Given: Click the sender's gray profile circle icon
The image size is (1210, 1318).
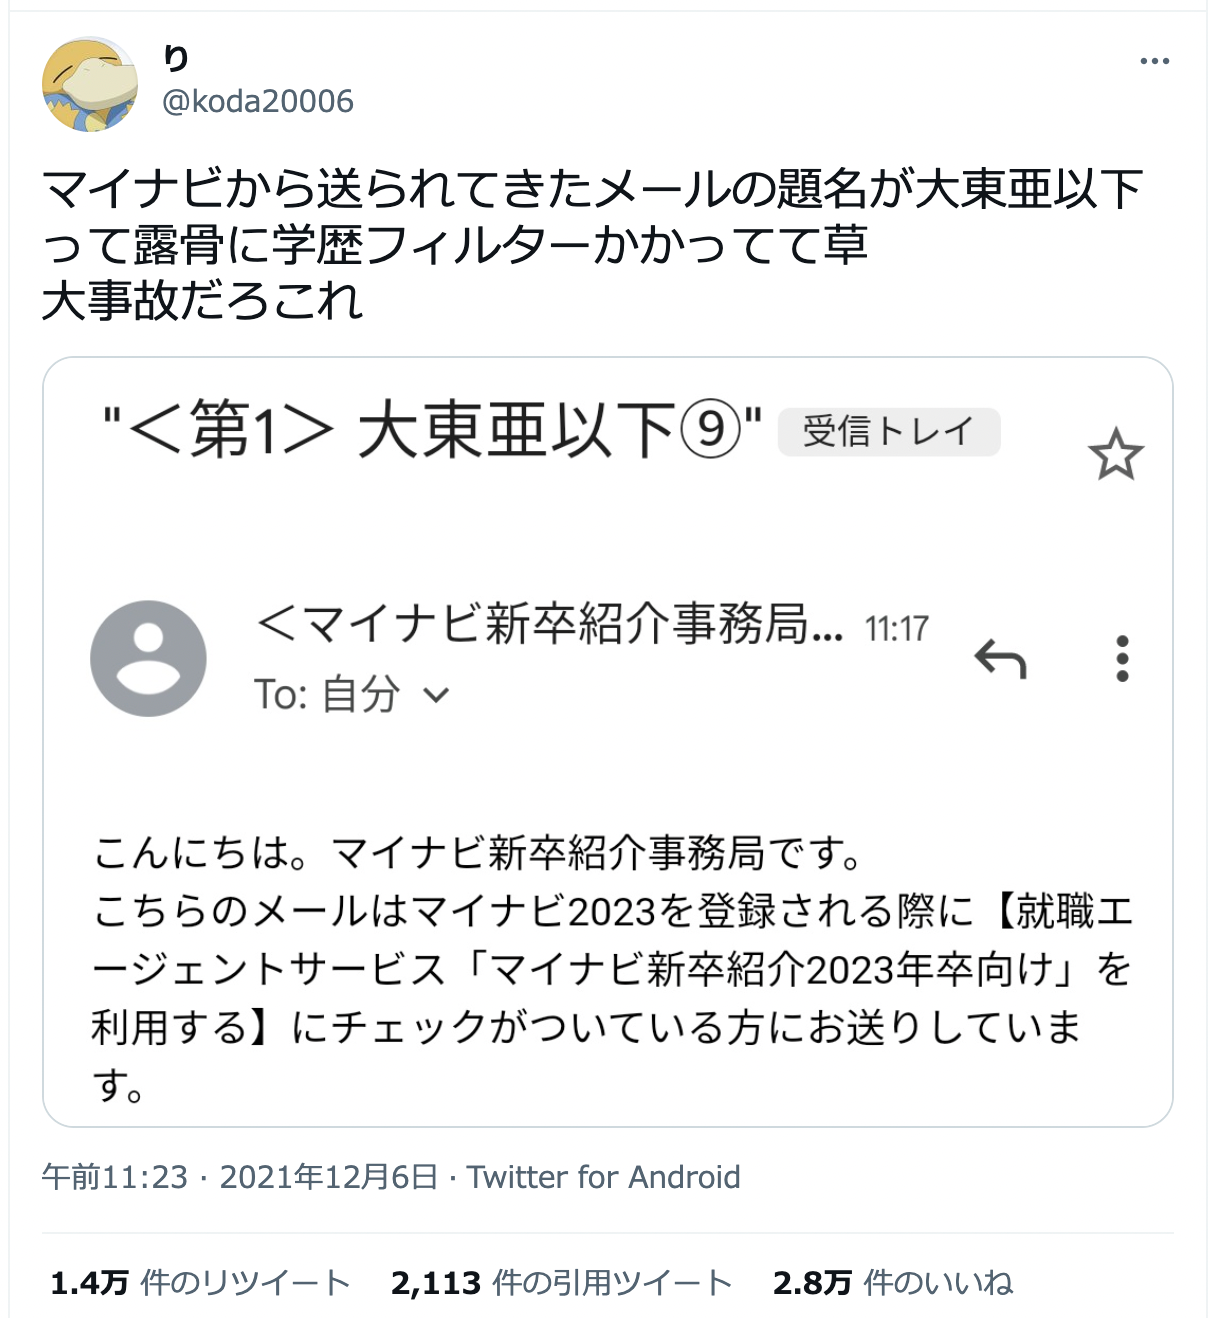Looking at the screenshot, I should point(147,658).
